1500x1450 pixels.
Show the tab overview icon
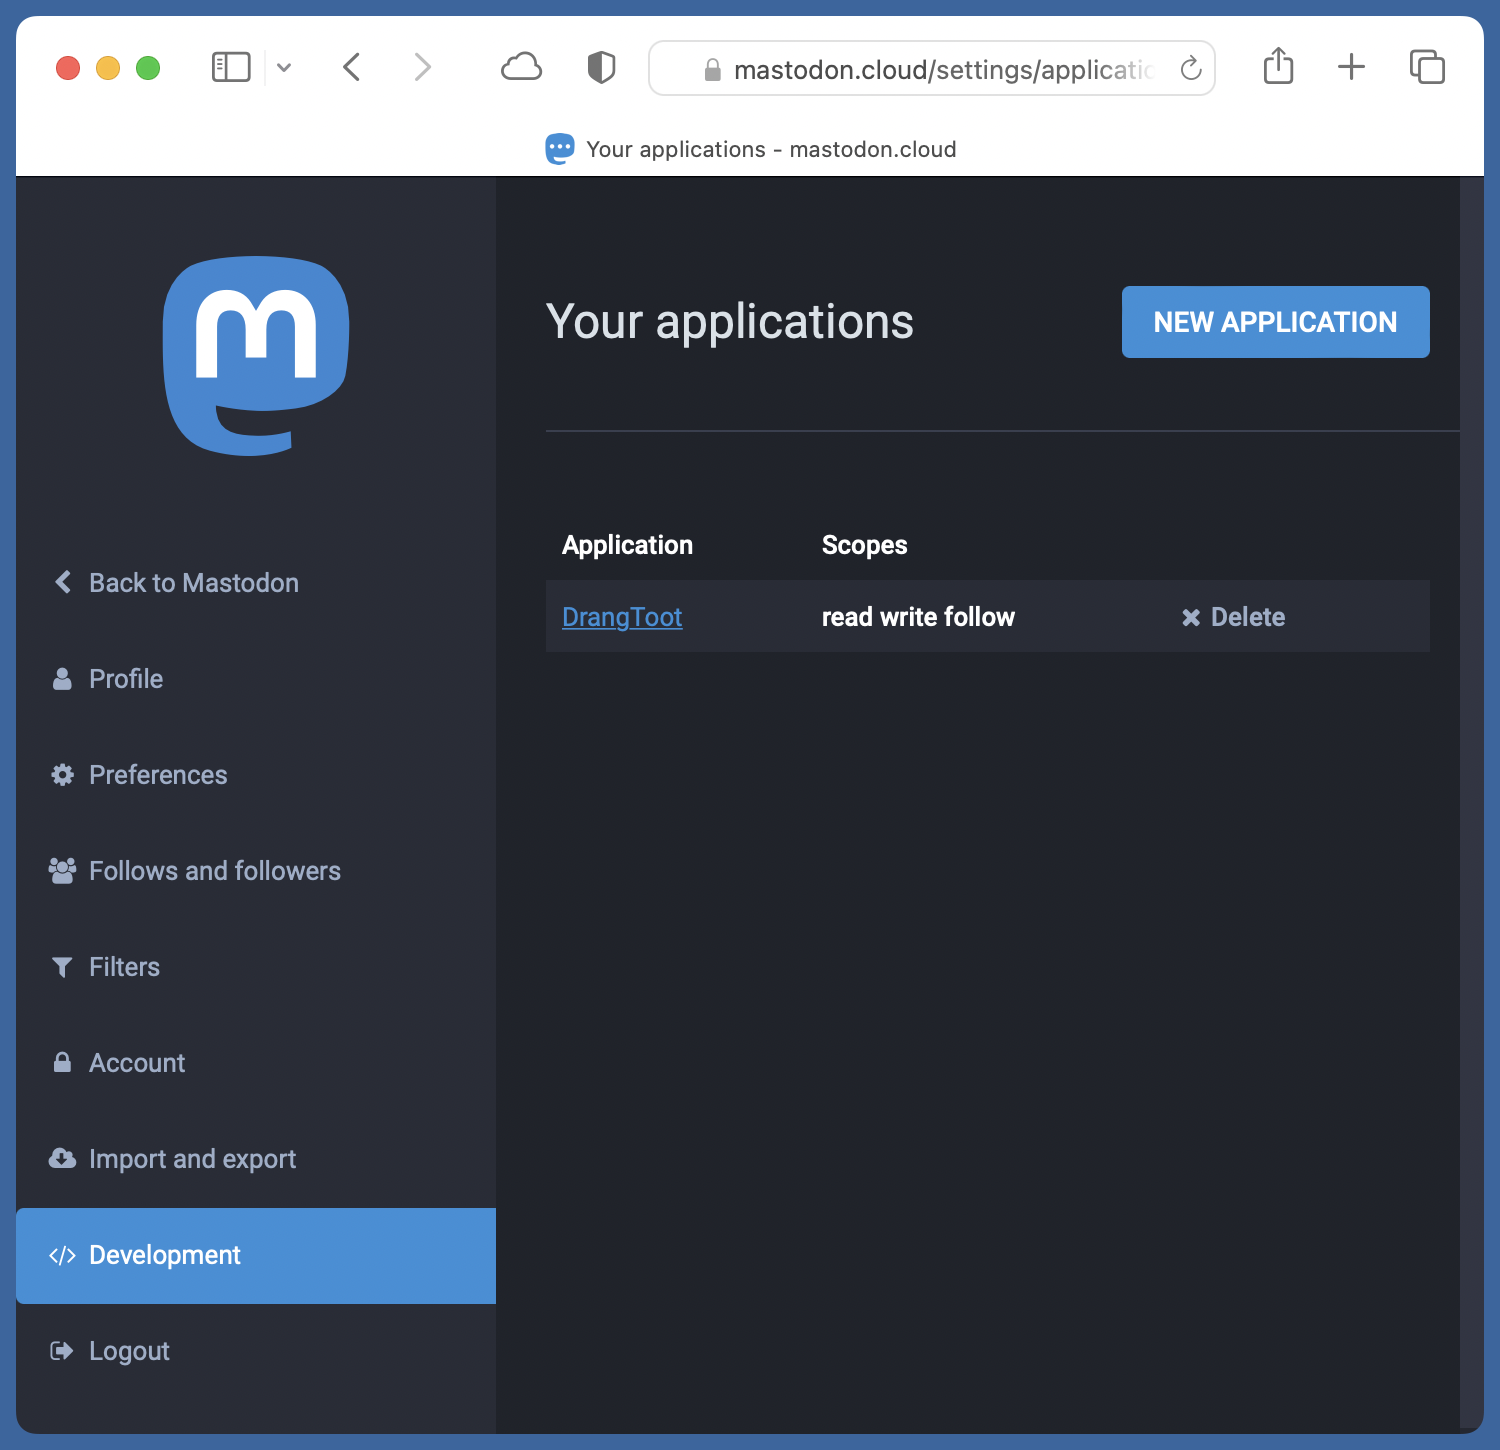(1427, 67)
